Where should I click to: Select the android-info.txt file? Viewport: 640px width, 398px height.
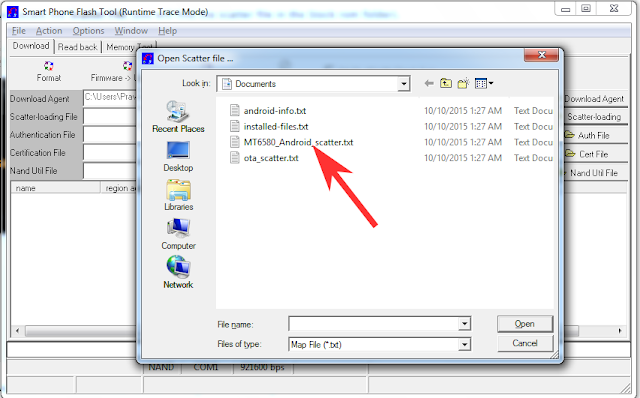275,111
